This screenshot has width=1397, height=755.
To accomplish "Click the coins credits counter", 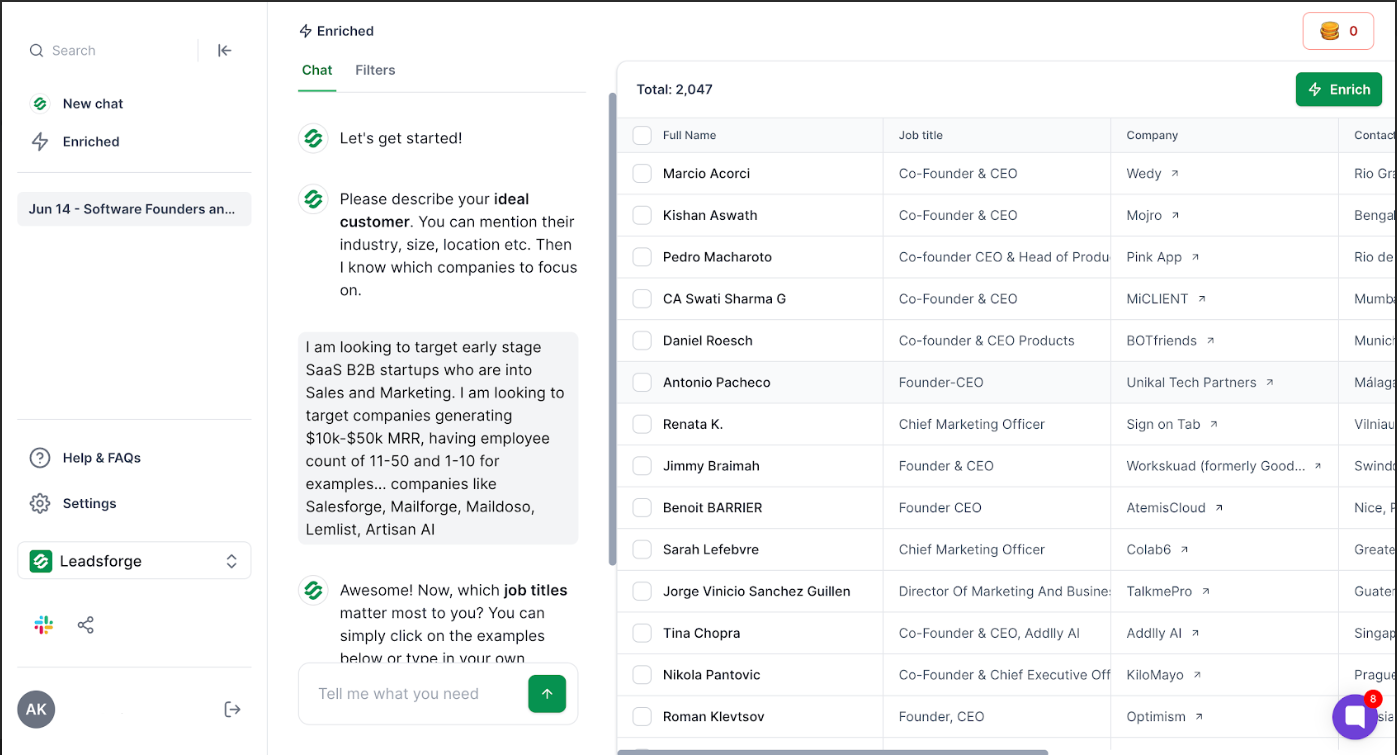I will pyautogui.click(x=1338, y=31).
